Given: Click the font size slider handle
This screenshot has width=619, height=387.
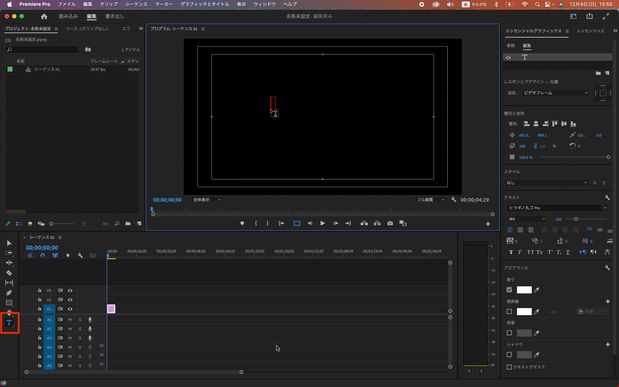Looking at the screenshot, I should pos(576,219).
